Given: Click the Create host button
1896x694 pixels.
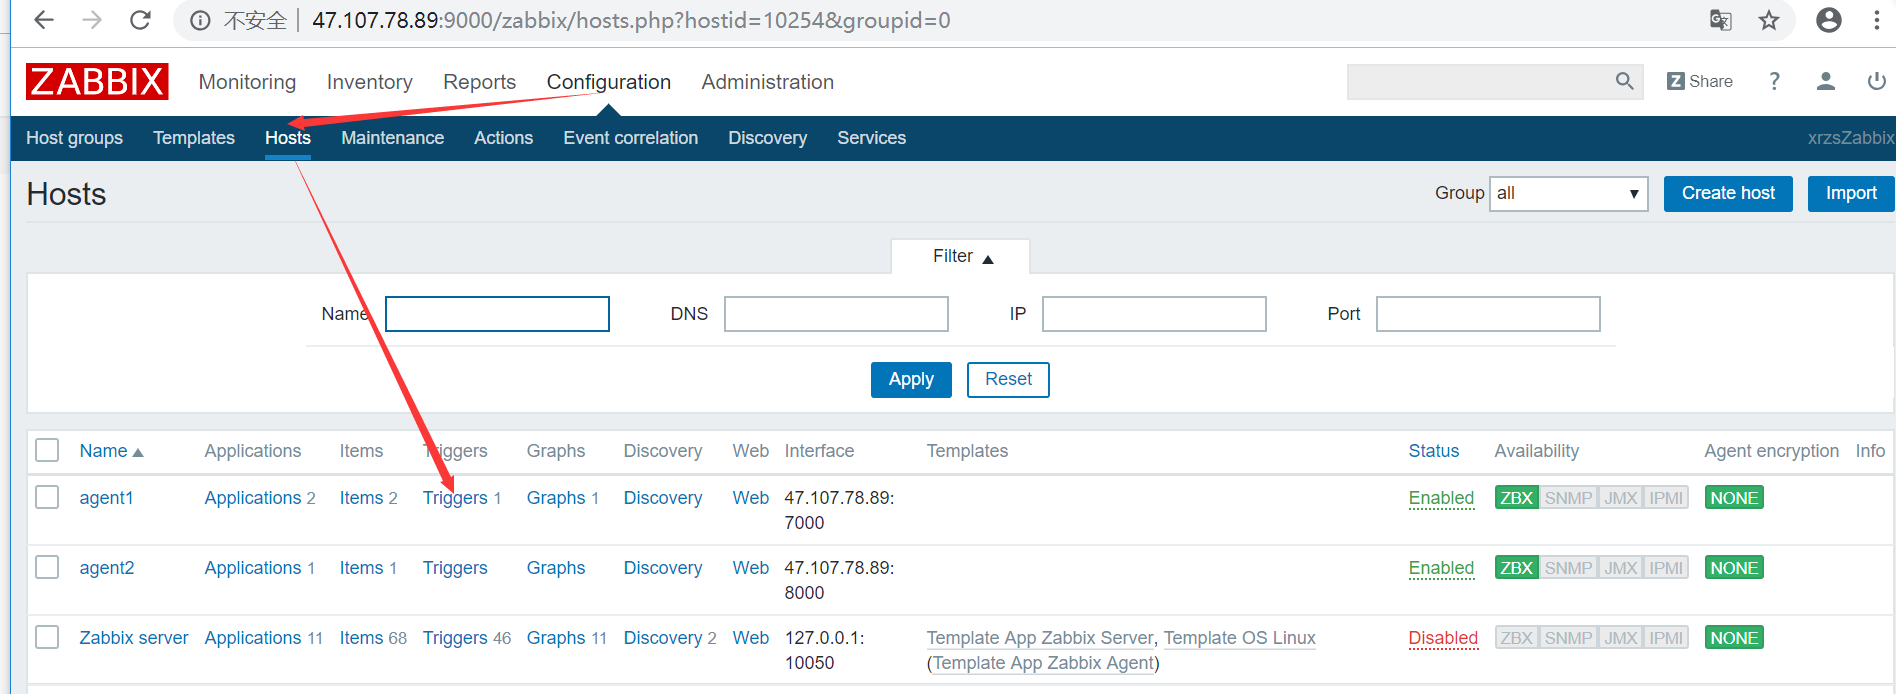Looking at the screenshot, I should pyautogui.click(x=1728, y=193).
